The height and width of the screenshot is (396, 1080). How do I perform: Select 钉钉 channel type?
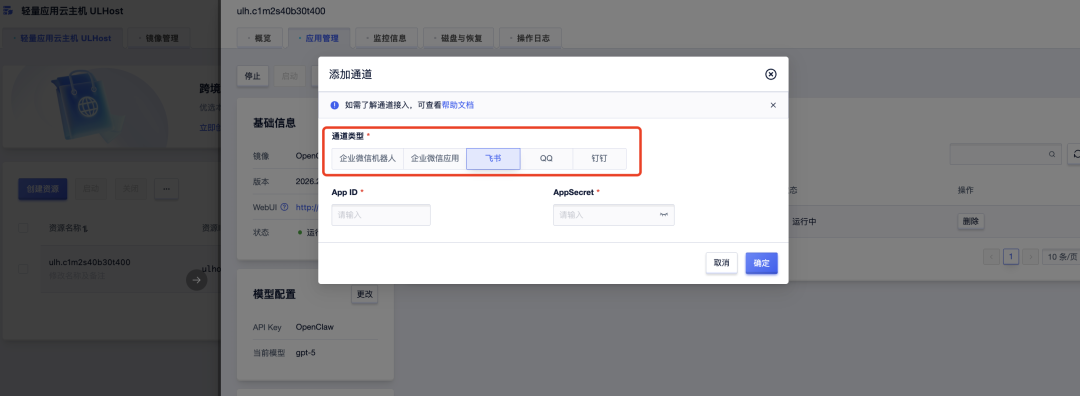[x=599, y=158]
